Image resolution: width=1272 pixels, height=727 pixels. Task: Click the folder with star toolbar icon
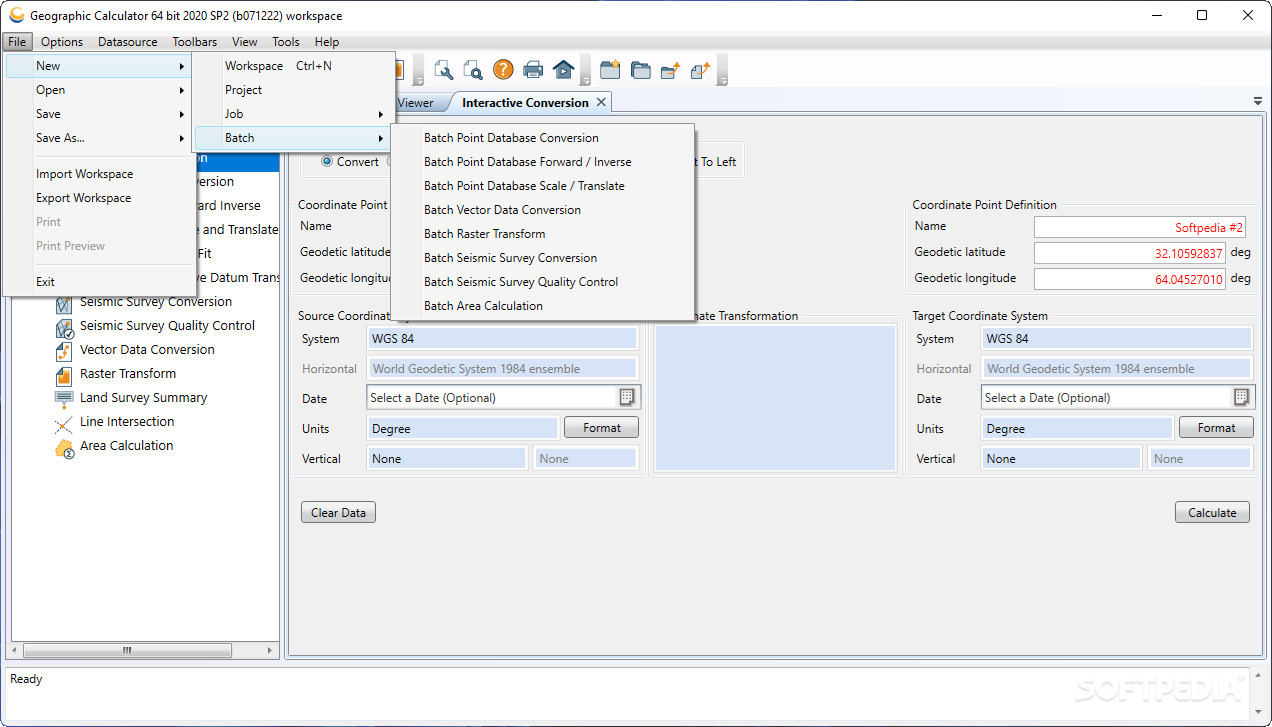pos(610,70)
